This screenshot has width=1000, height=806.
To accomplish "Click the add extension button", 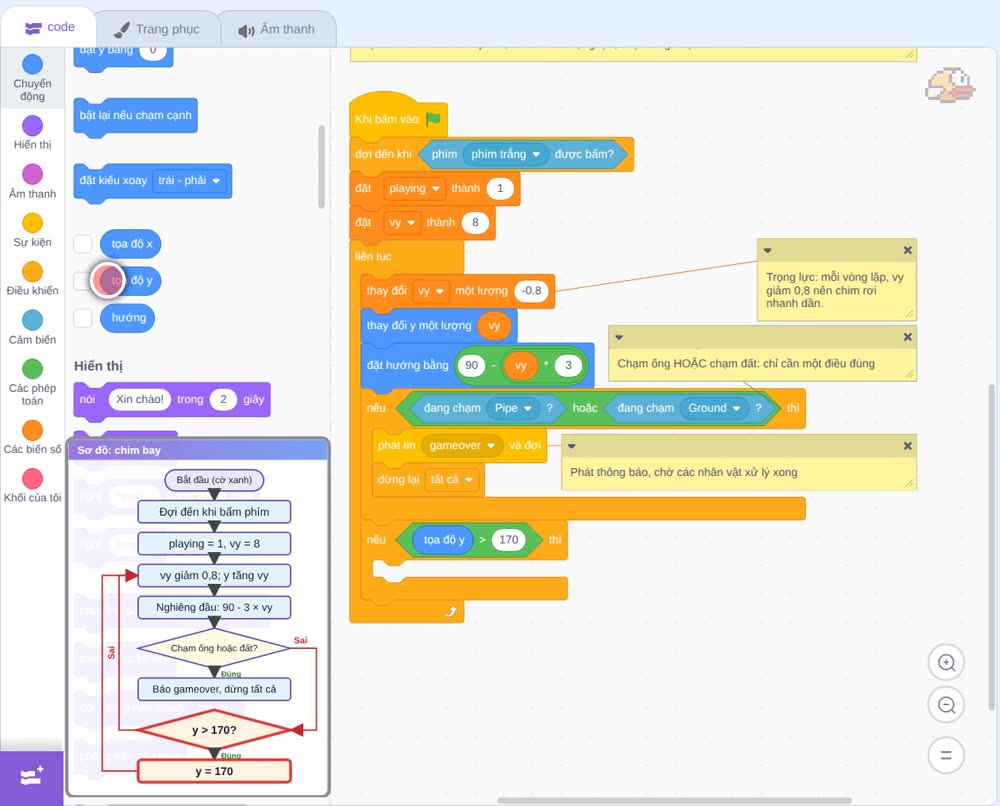I will (x=32, y=778).
